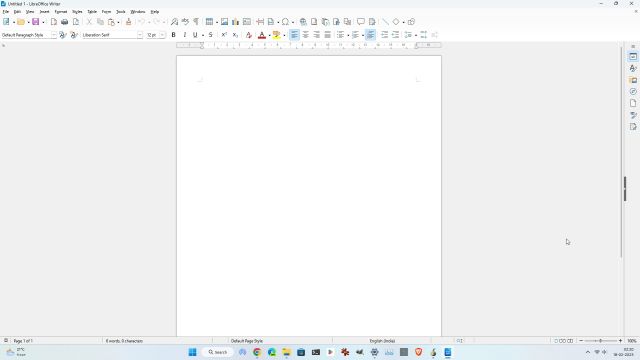This screenshot has height=360, width=640.
Task: Open the Format menu
Action: coord(60,12)
